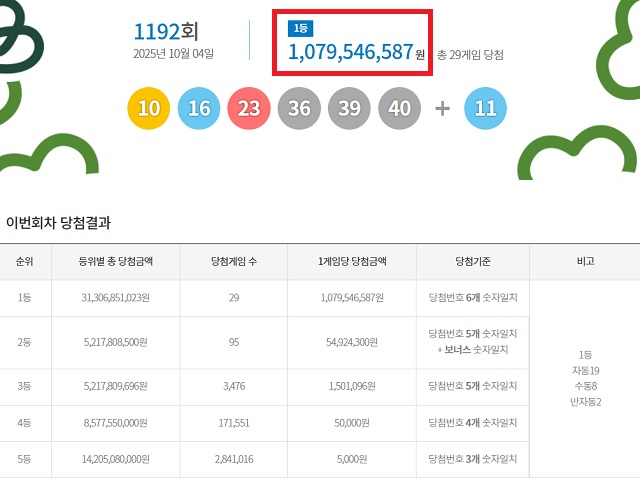Click the 등위별 총 당첨금액 column header
Screen dimensions: 640x478
coord(115,262)
